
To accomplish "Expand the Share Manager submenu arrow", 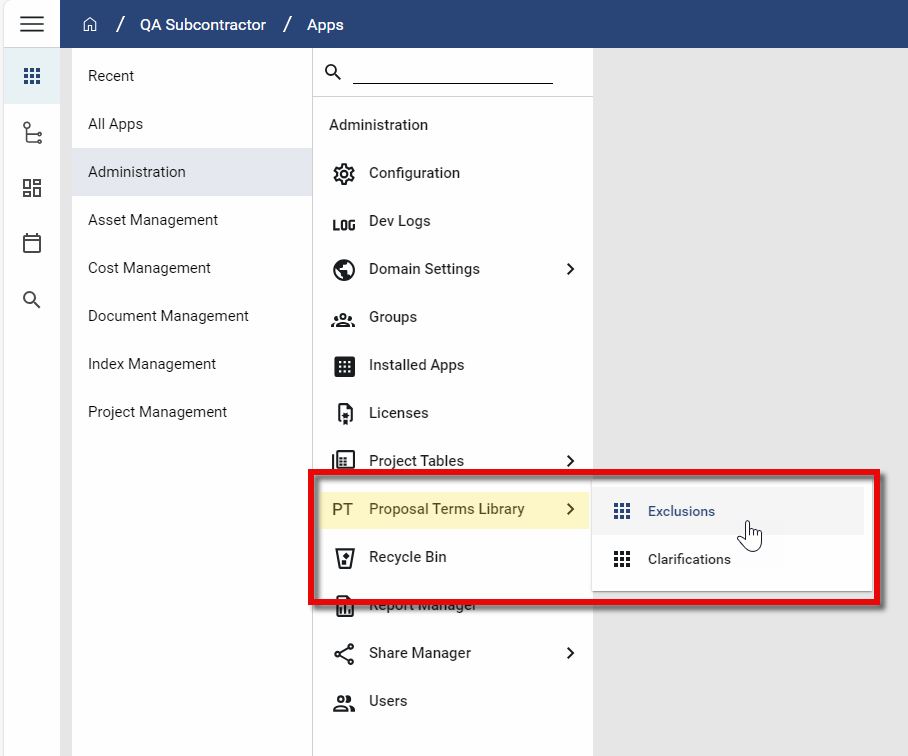I will [x=570, y=653].
